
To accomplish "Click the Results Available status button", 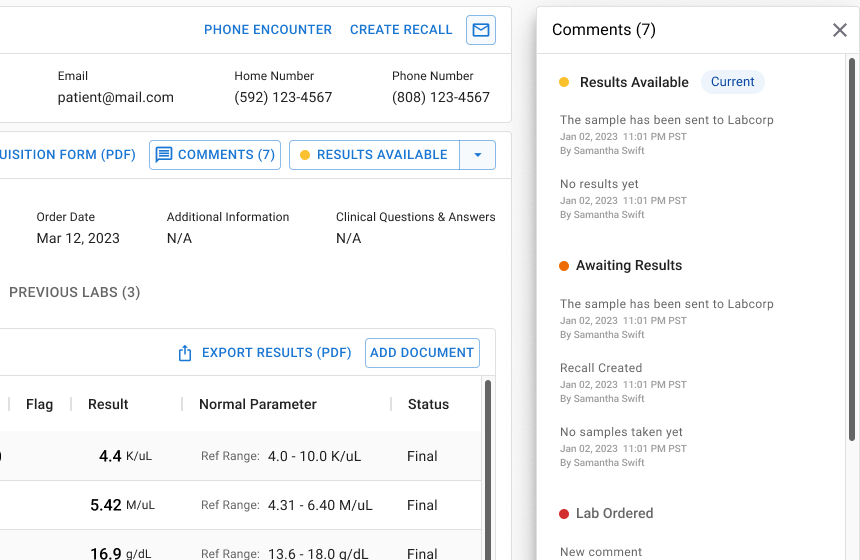I will [374, 155].
